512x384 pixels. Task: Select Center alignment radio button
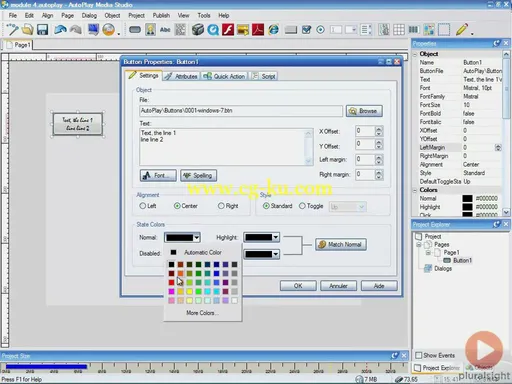[x=177, y=206]
